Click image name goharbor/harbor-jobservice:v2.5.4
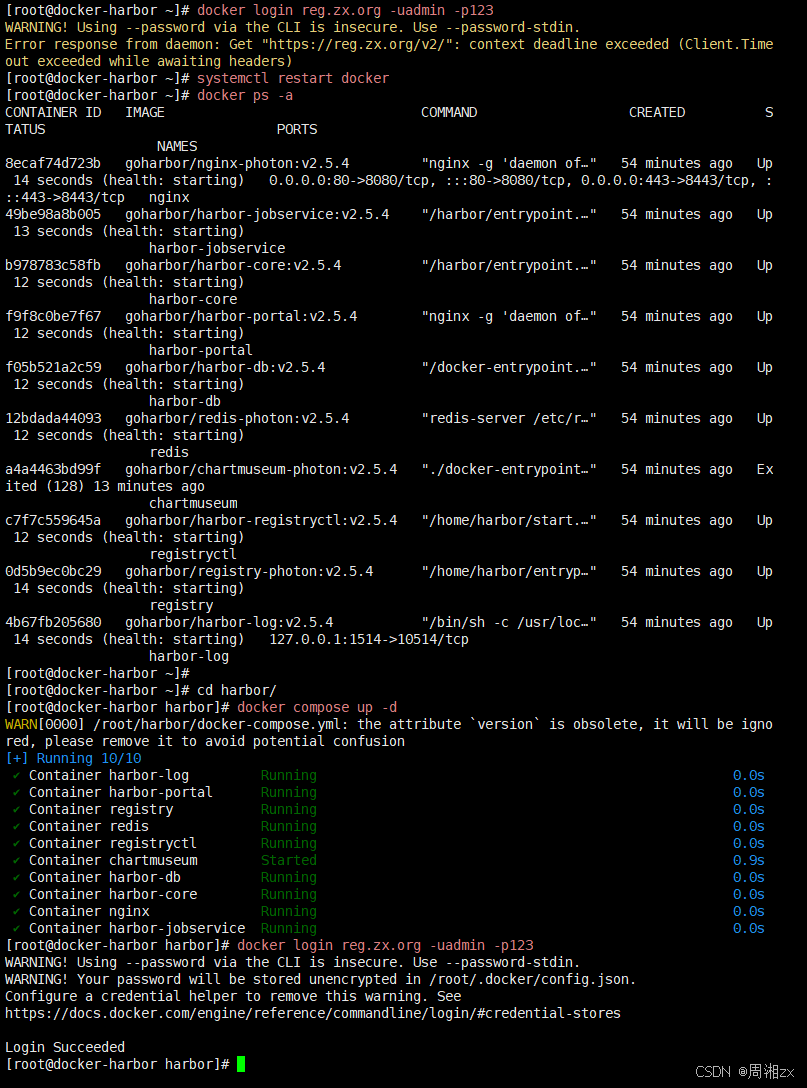Viewport: 807px width, 1088px height. (x=257, y=214)
